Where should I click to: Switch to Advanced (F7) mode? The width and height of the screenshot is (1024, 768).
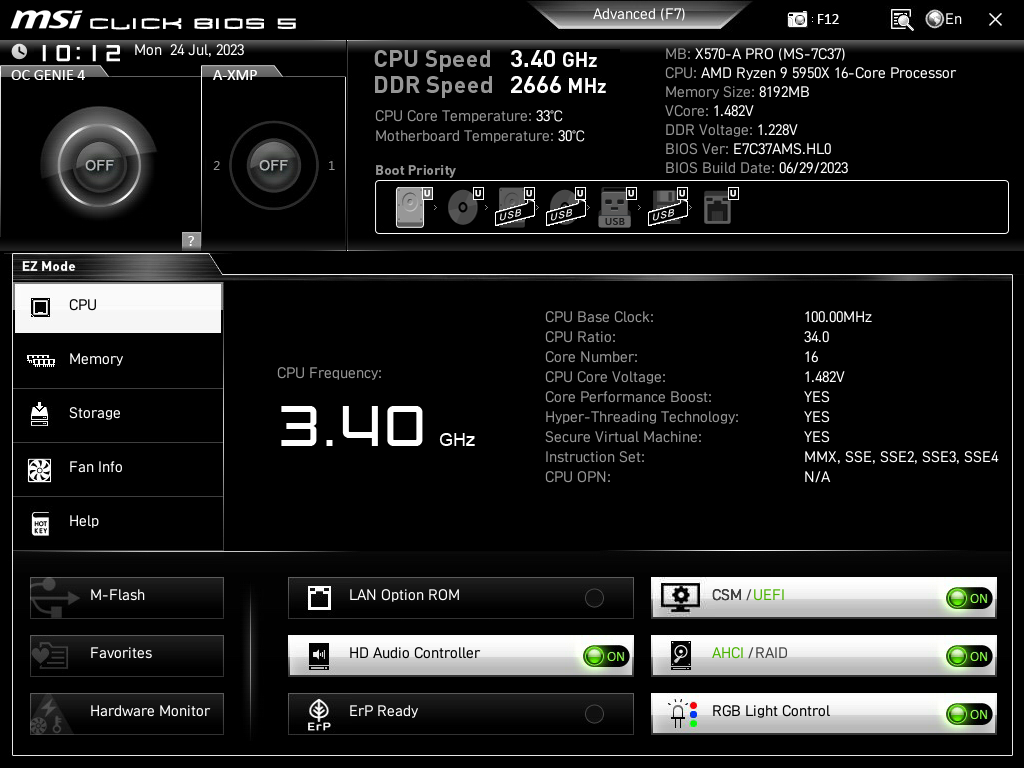tap(639, 14)
